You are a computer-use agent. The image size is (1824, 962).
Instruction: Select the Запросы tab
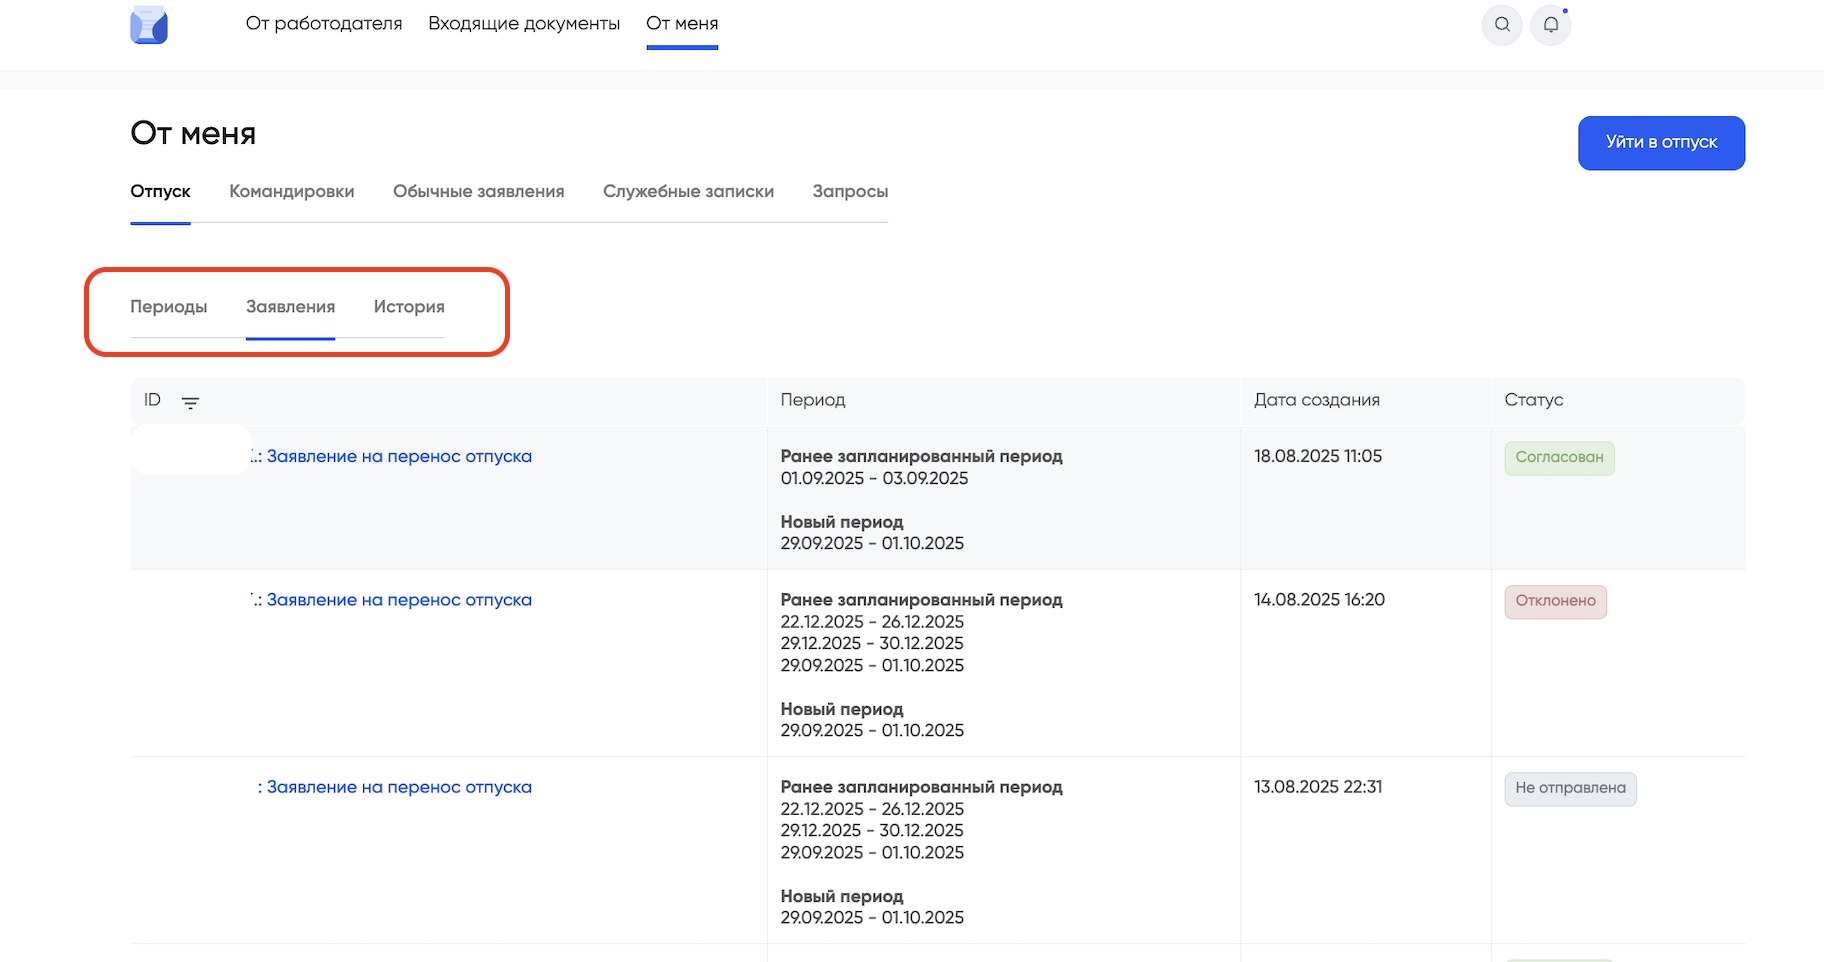coord(850,192)
